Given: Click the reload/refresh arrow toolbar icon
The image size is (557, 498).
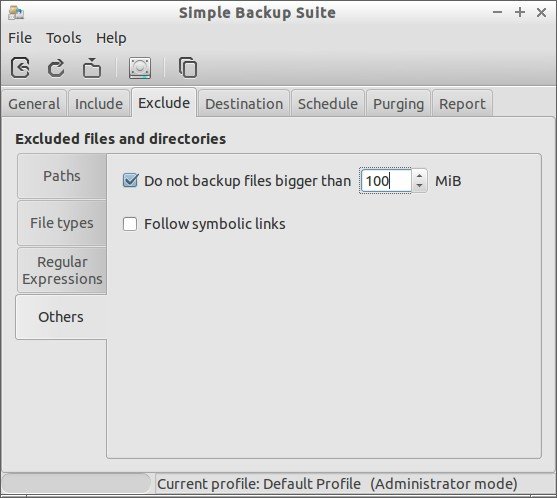Looking at the screenshot, I should click(x=56, y=67).
